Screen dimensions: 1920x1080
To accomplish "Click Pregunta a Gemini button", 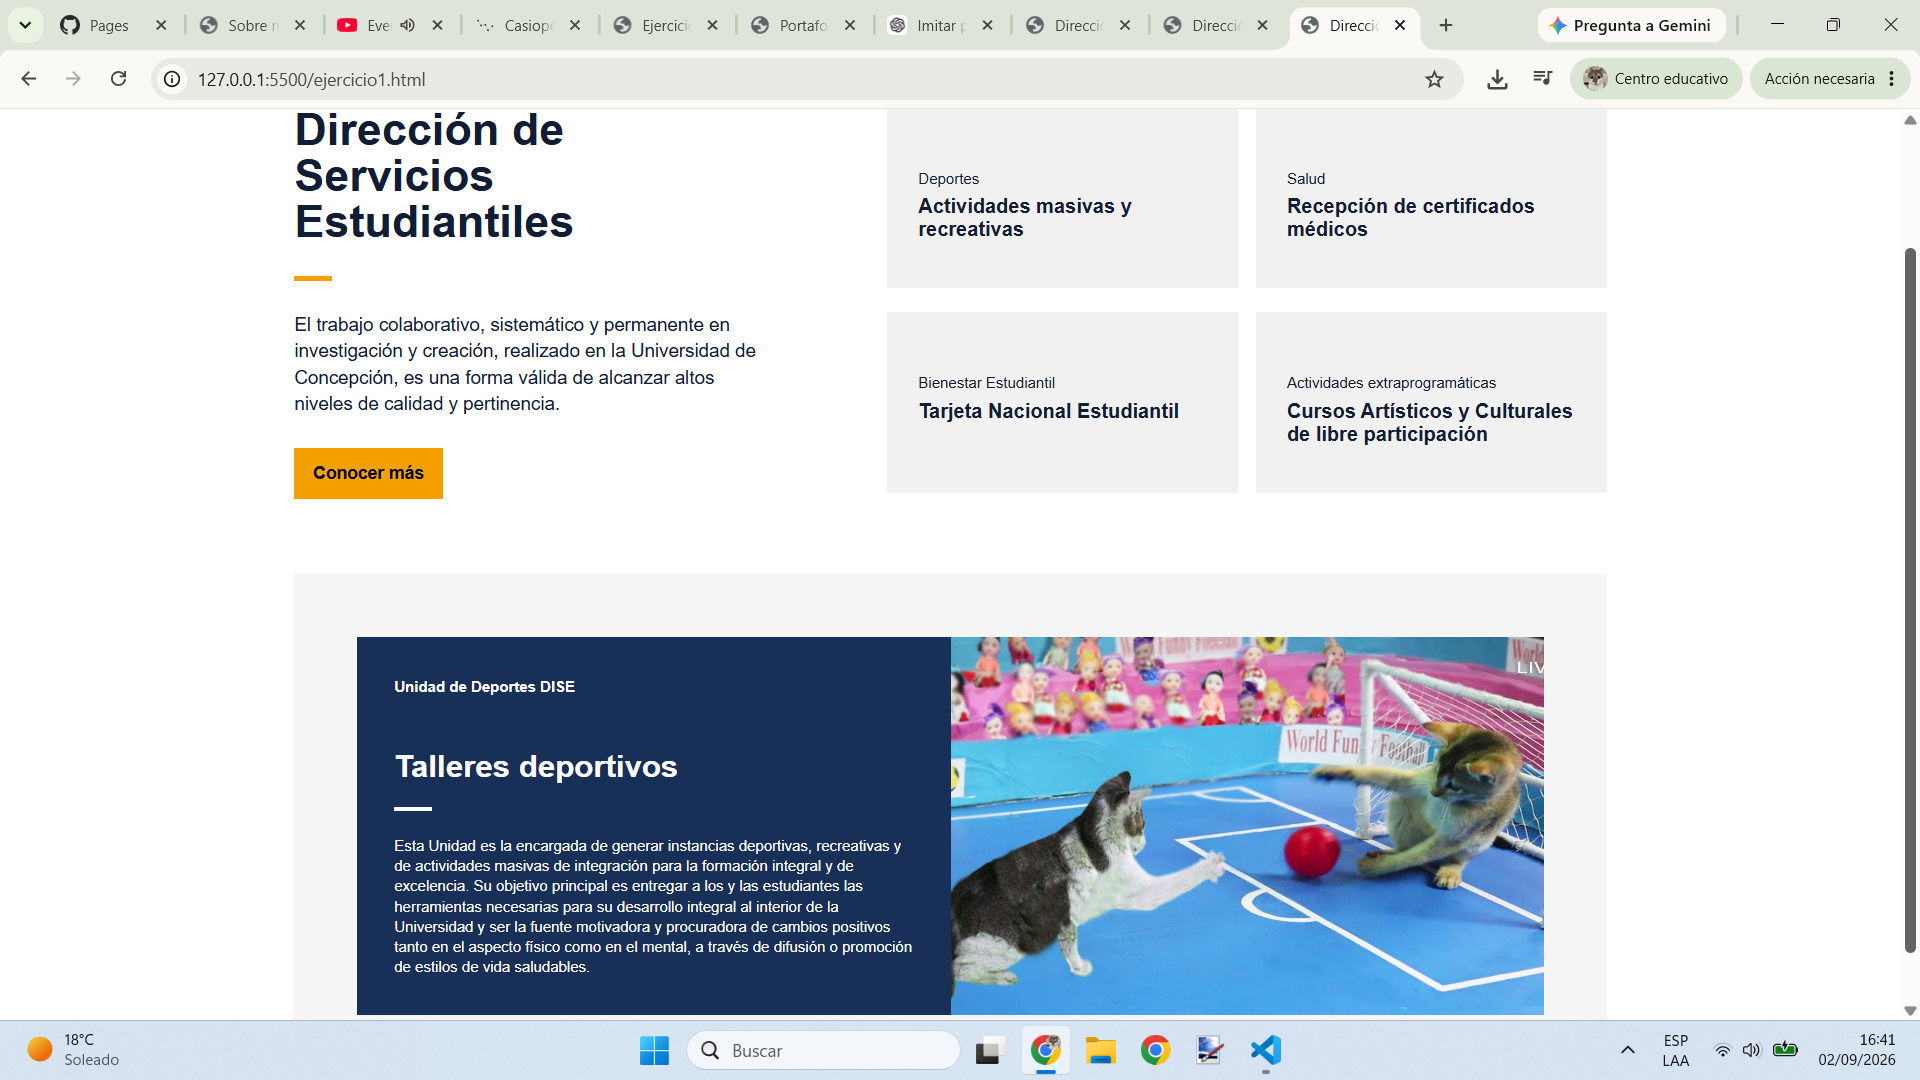I will [x=1631, y=25].
